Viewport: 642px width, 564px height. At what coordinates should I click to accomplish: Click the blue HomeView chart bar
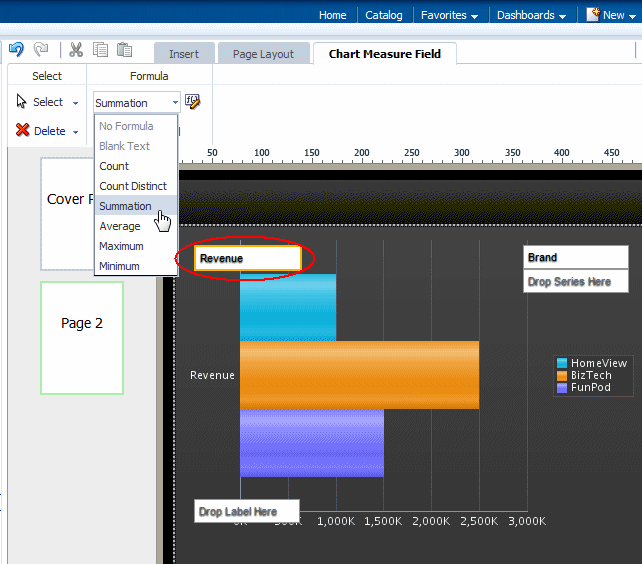288,307
